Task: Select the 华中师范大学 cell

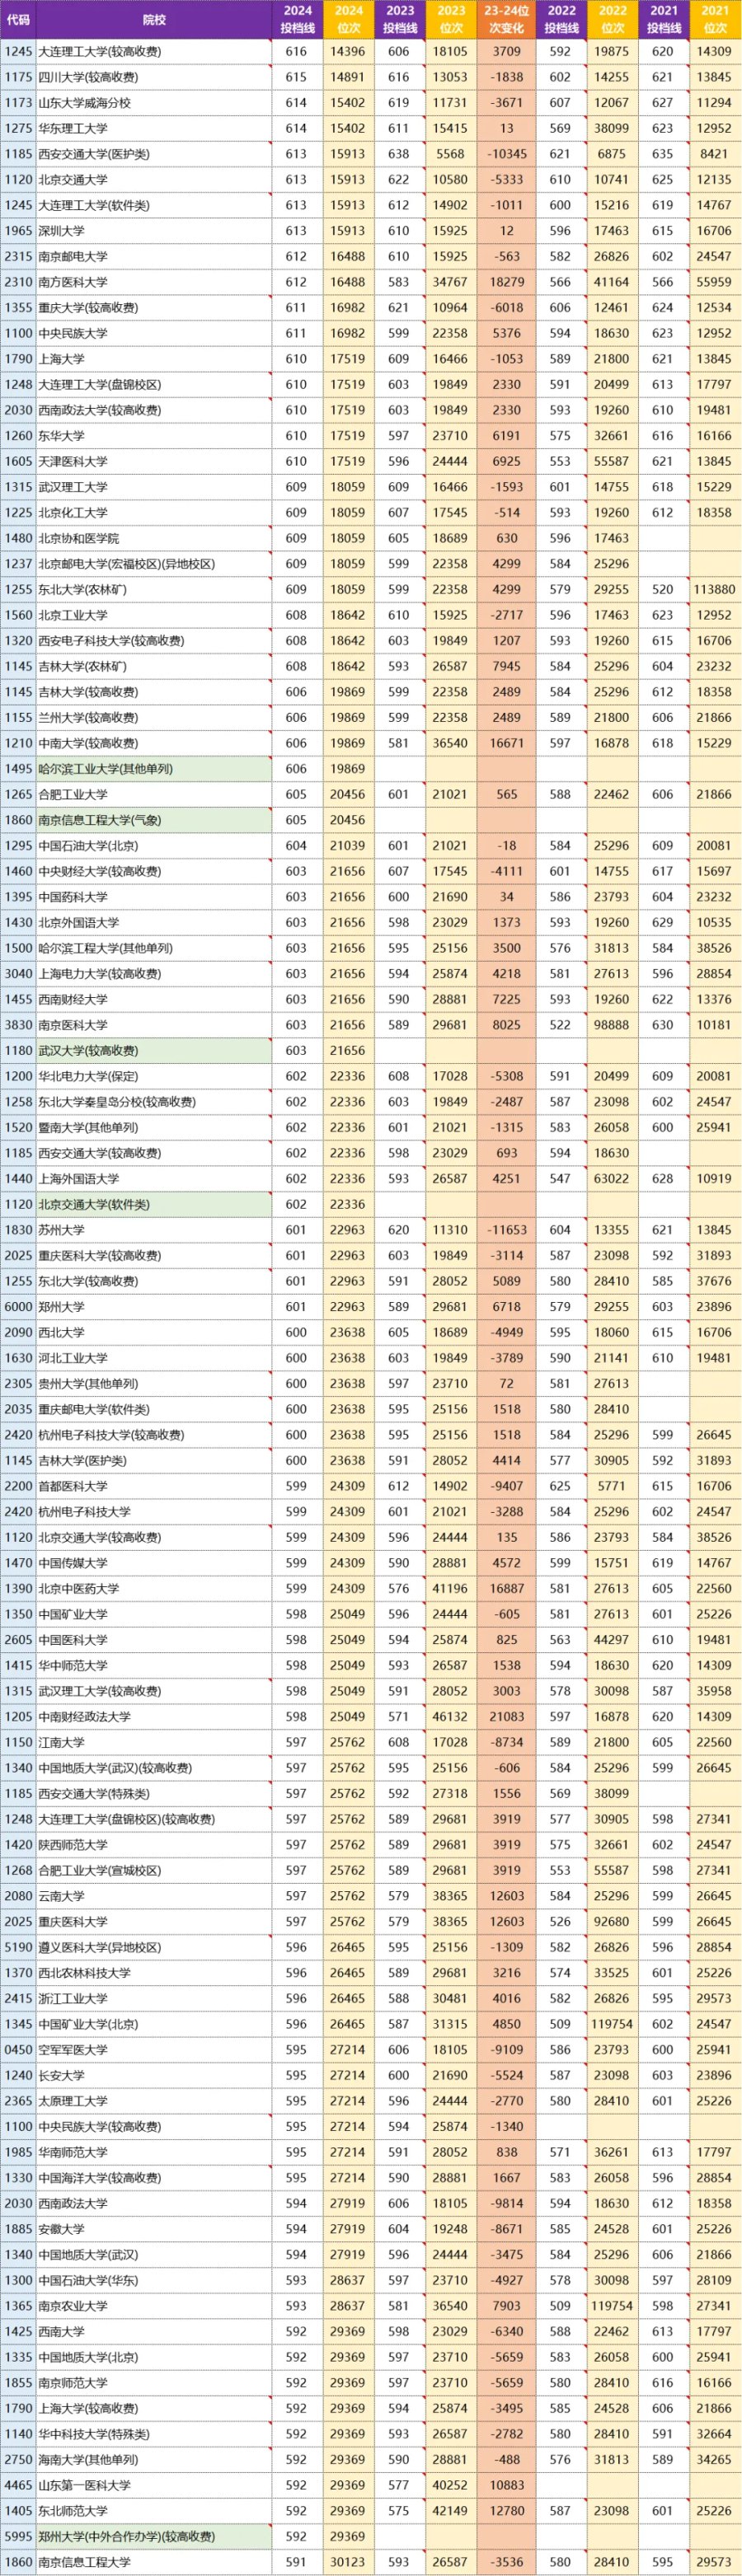Action: click(x=154, y=1665)
